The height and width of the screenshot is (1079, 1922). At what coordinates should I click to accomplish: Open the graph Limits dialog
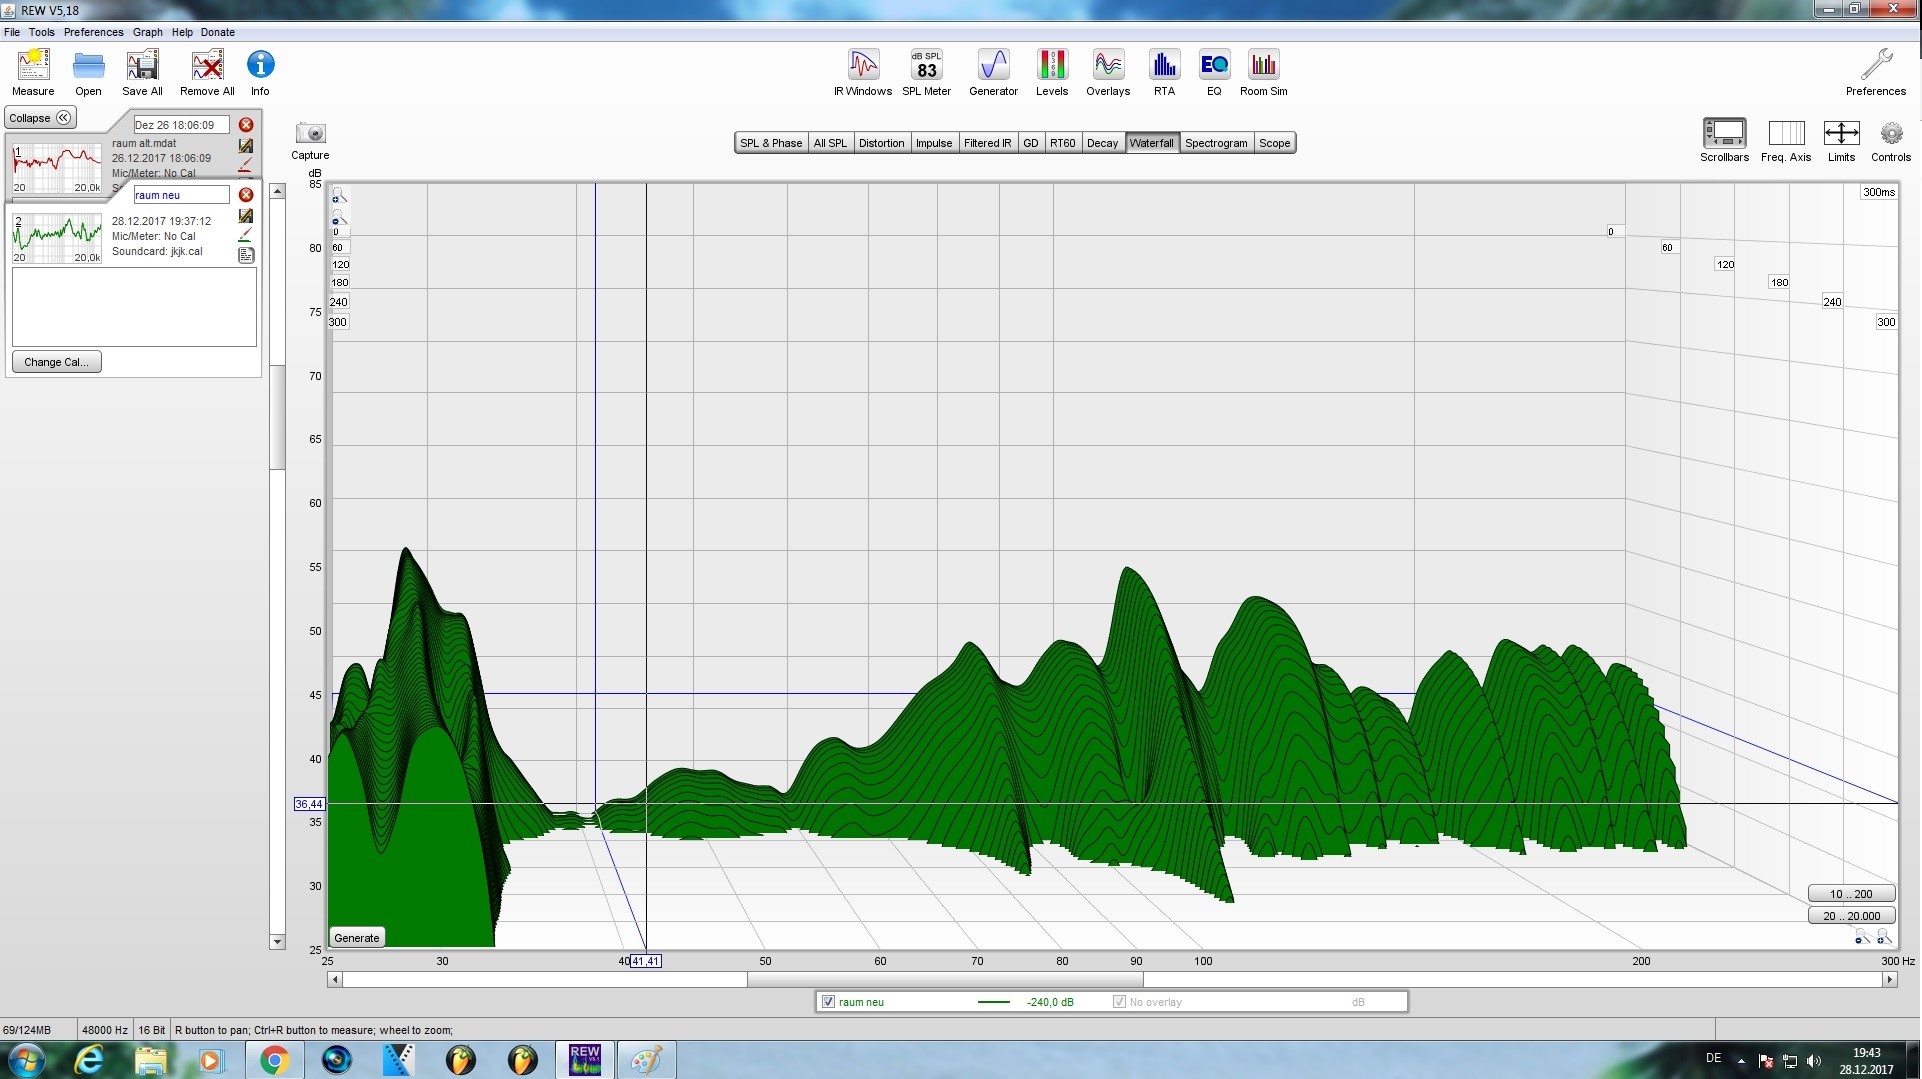click(1841, 133)
